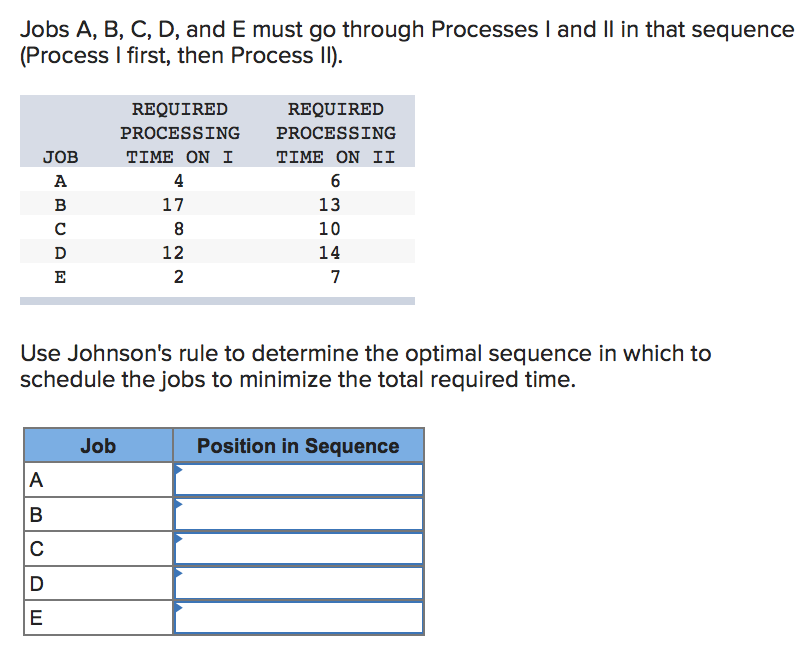Click the Position in Sequence column header
This screenshot has height=664, width=812.
tap(297, 446)
